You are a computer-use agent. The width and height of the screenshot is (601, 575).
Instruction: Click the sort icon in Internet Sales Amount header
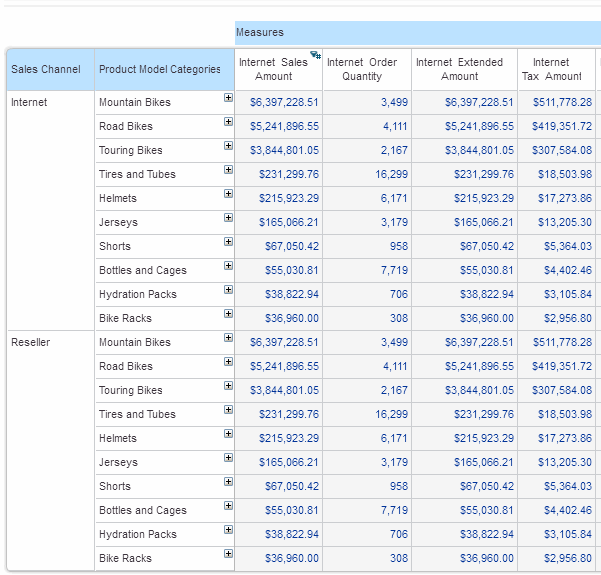pyautogui.click(x=315, y=56)
